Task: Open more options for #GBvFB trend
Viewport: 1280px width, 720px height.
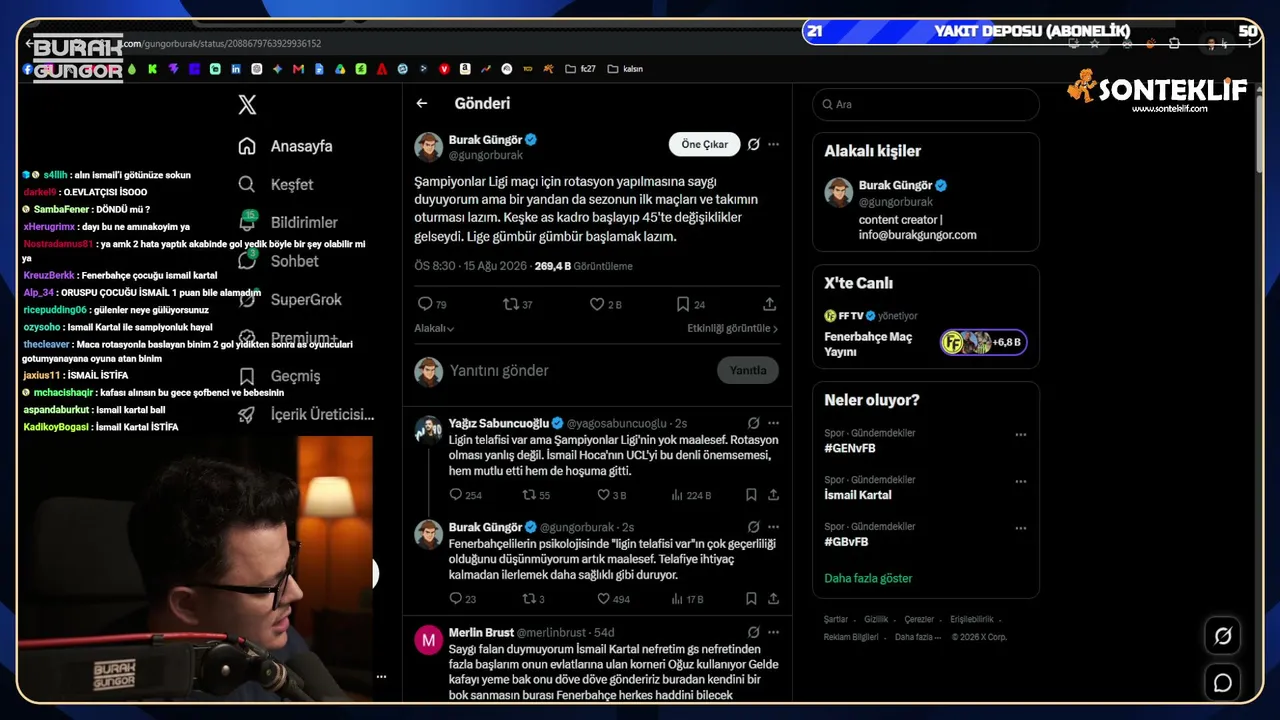Action: pos(1021,528)
